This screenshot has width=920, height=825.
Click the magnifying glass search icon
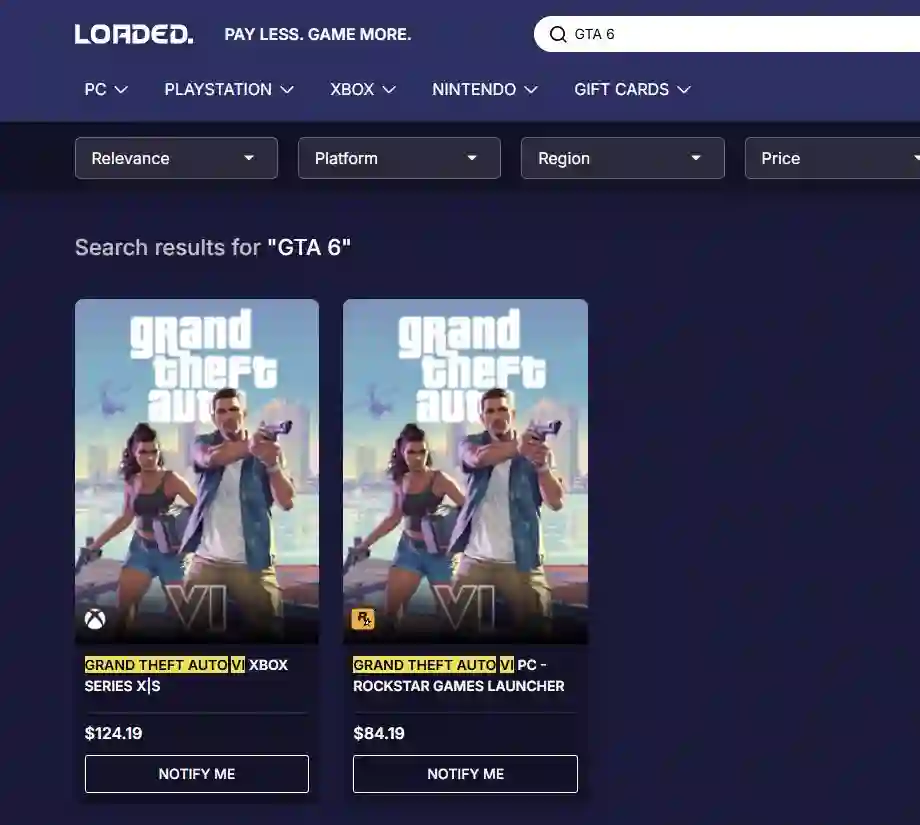558,34
